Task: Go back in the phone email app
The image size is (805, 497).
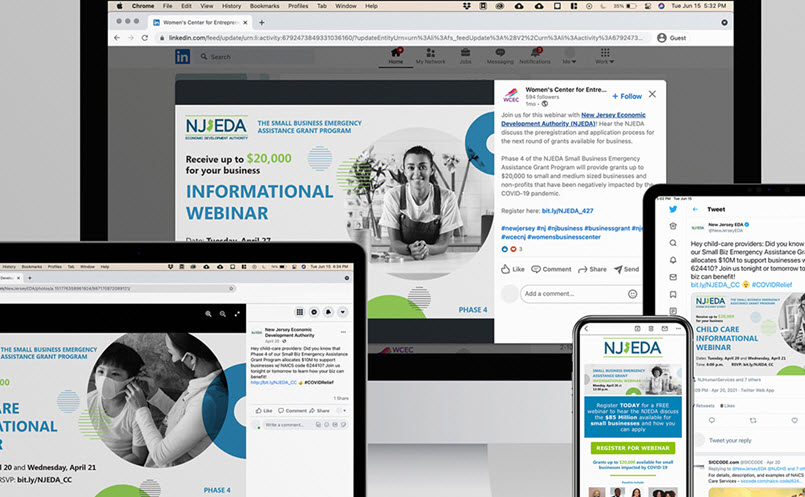Action: pyautogui.click(x=586, y=329)
